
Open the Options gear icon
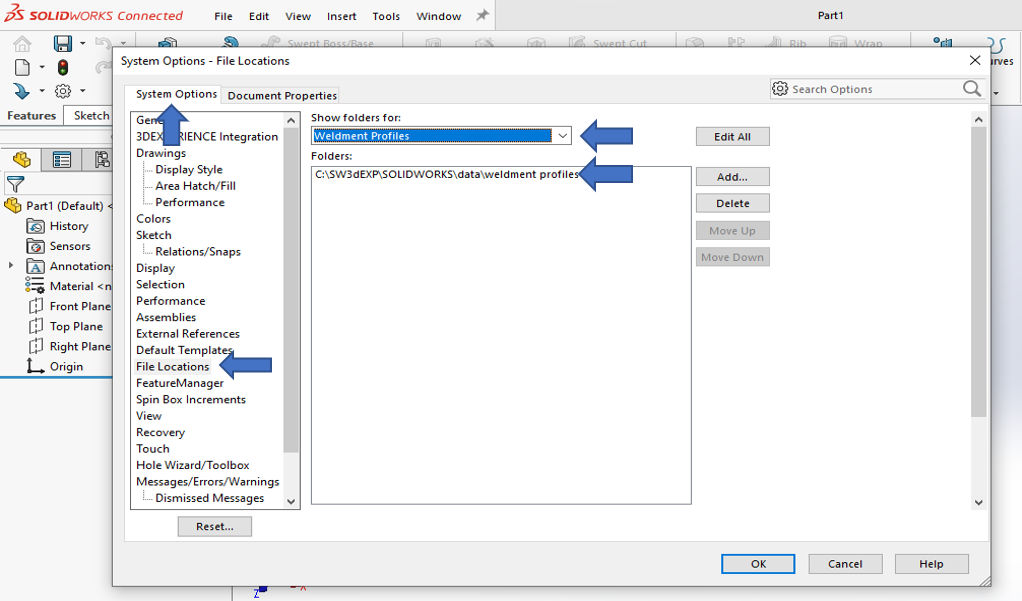click(63, 91)
